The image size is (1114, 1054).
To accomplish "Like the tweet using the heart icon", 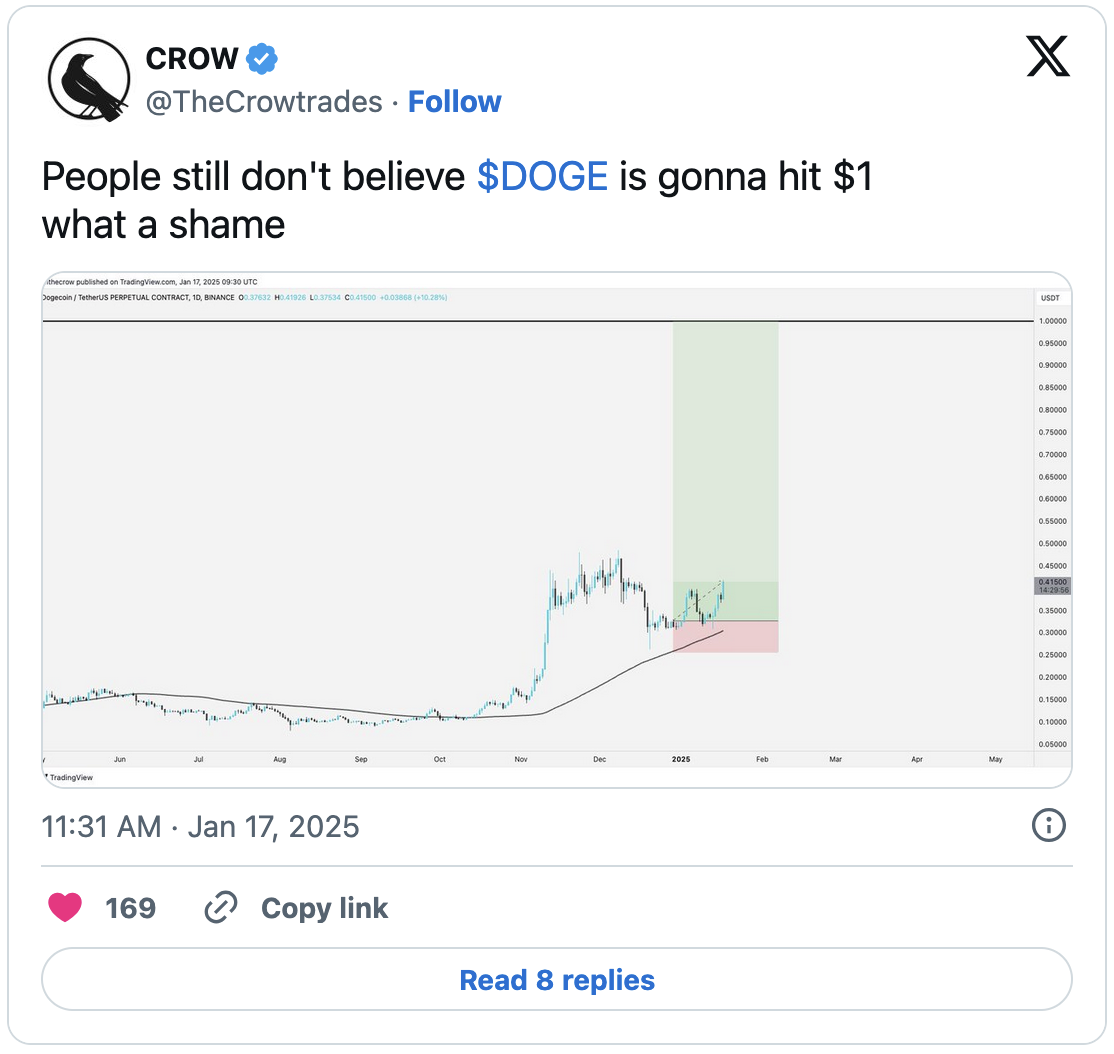I will [x=66, y=907].
